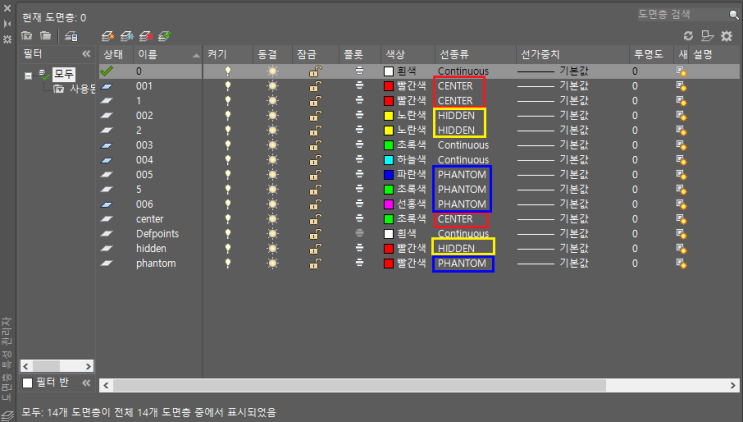Click the magenta swatch of layer 006
Viewport: 743px width, 422px height.
[389, 204]
